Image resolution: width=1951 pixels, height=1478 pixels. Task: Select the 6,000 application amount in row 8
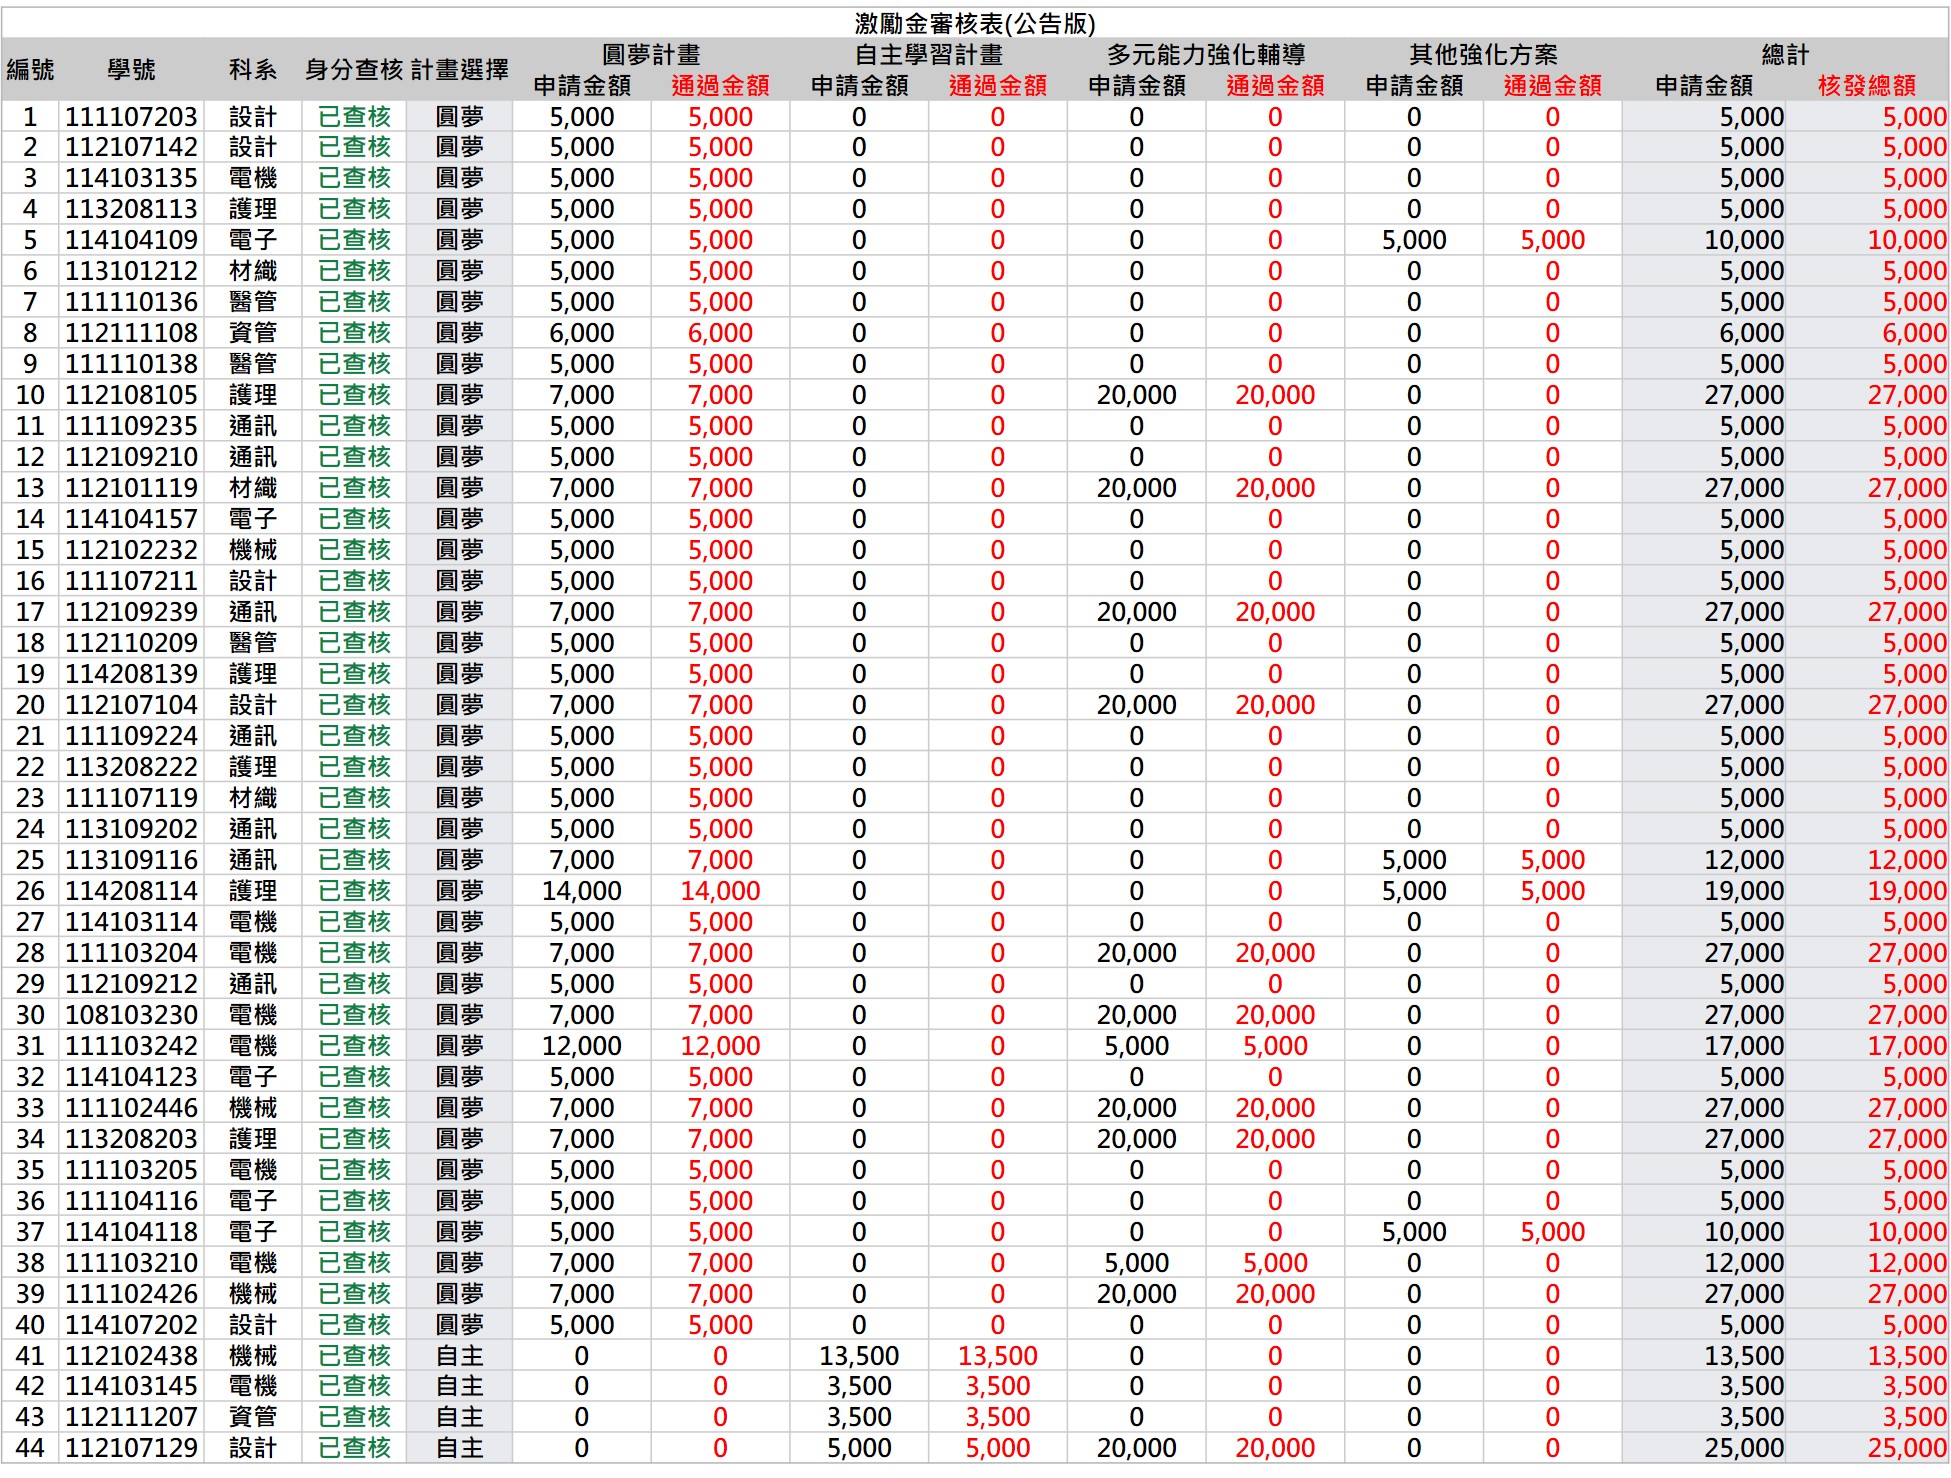tap(582, 333)
